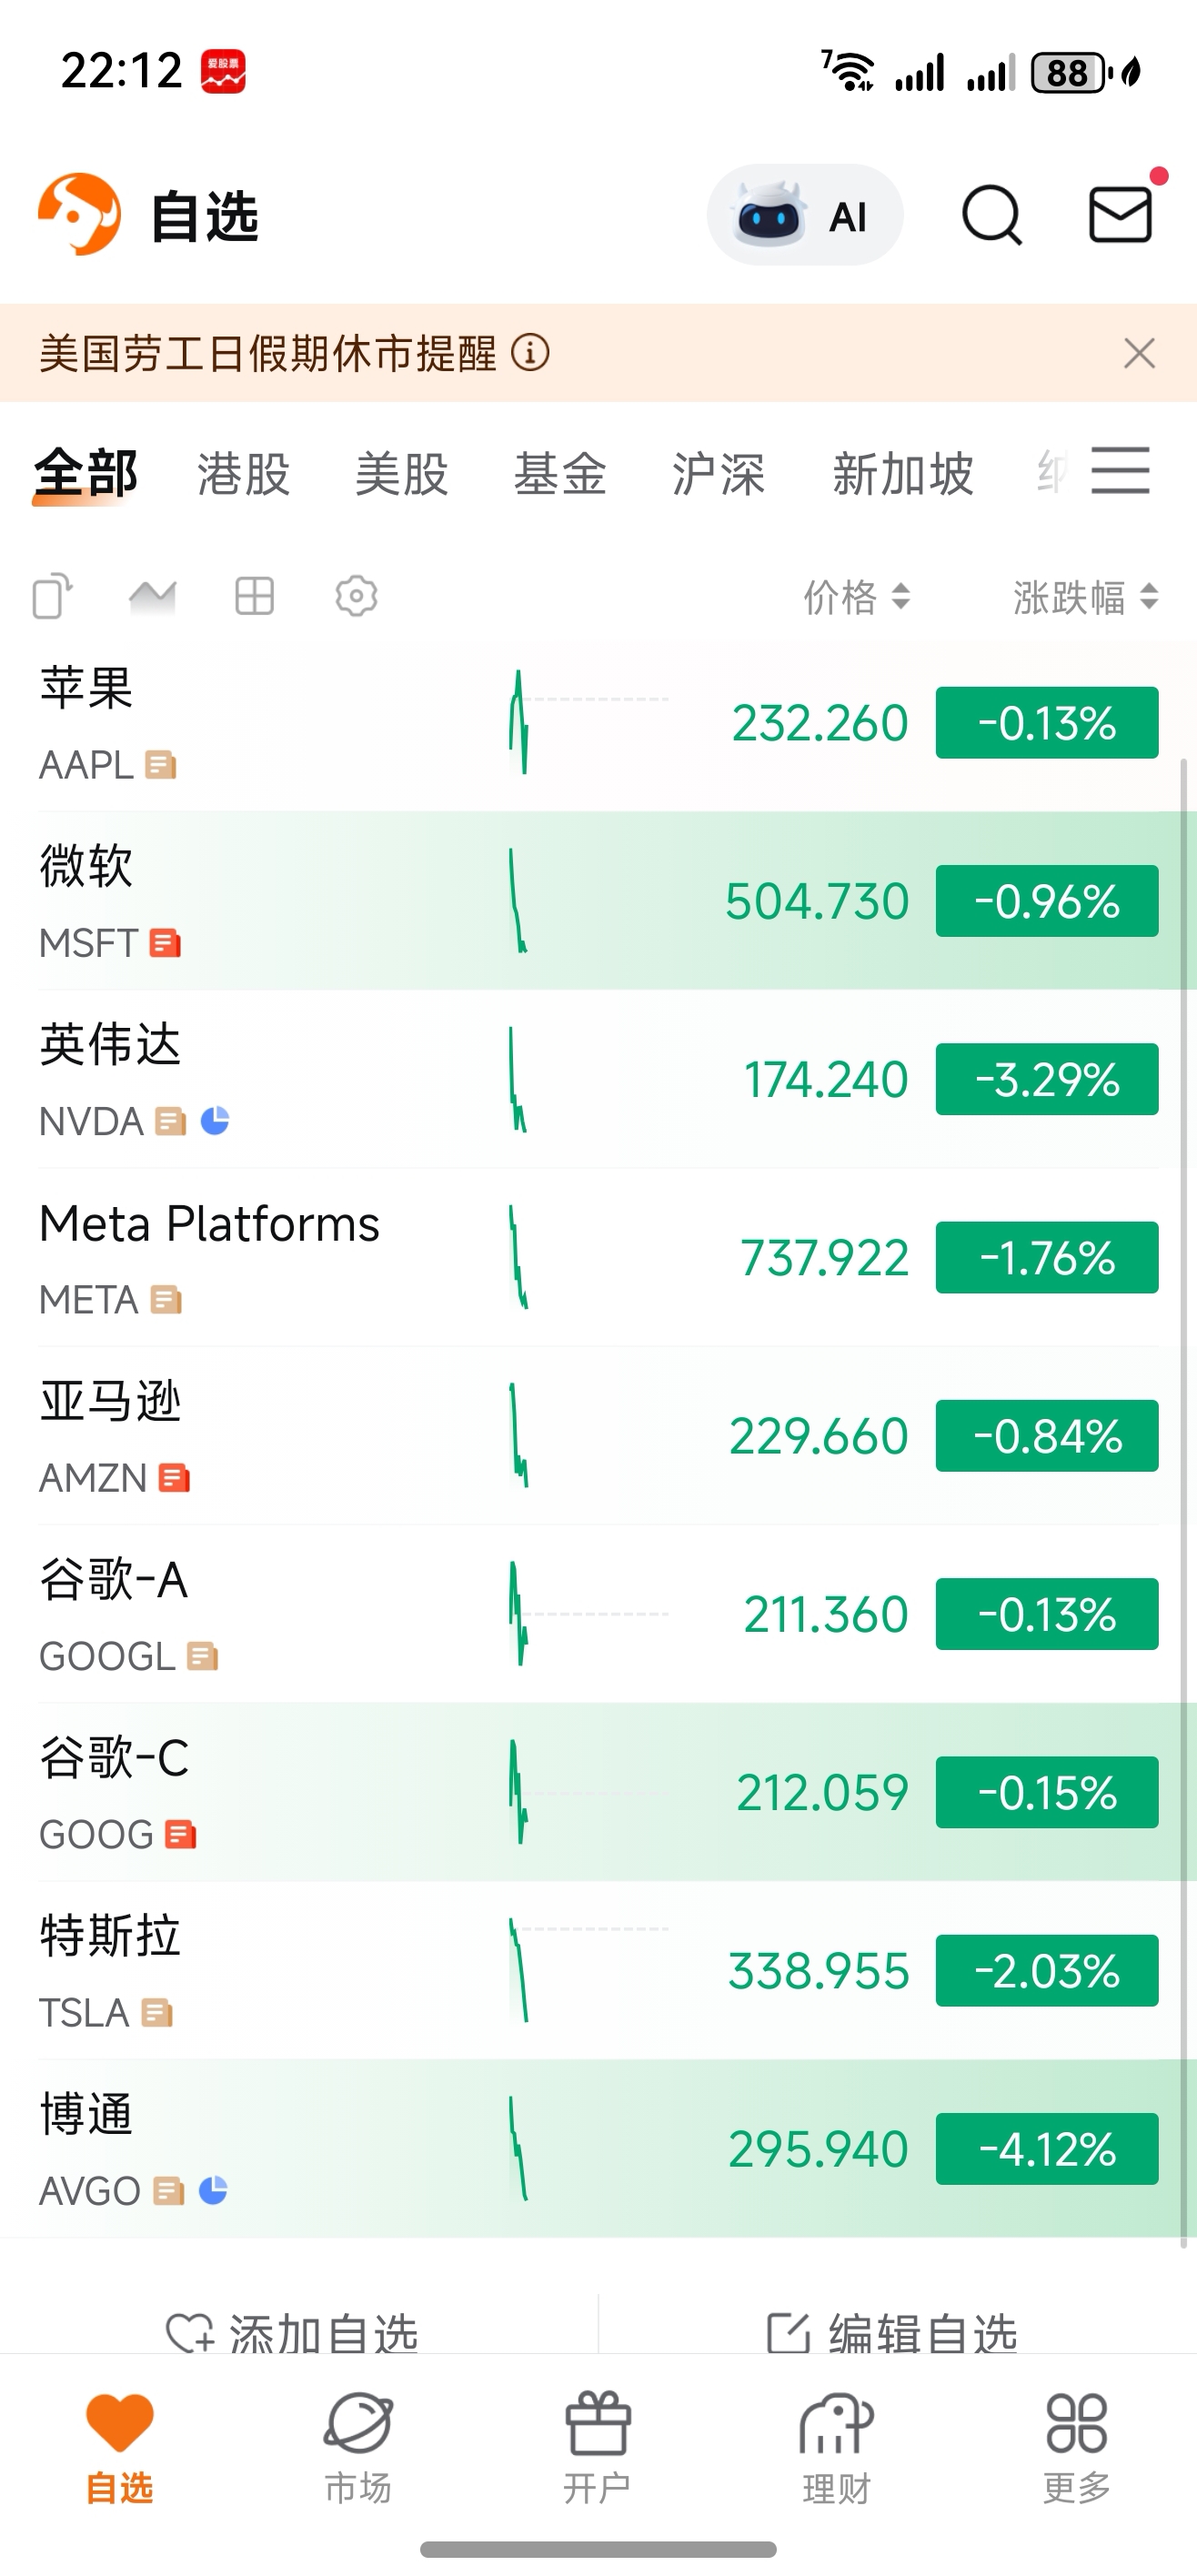Switch to the 市场 bottom tab
Screen dimensions: 1197x2576
click(358, 2448)
